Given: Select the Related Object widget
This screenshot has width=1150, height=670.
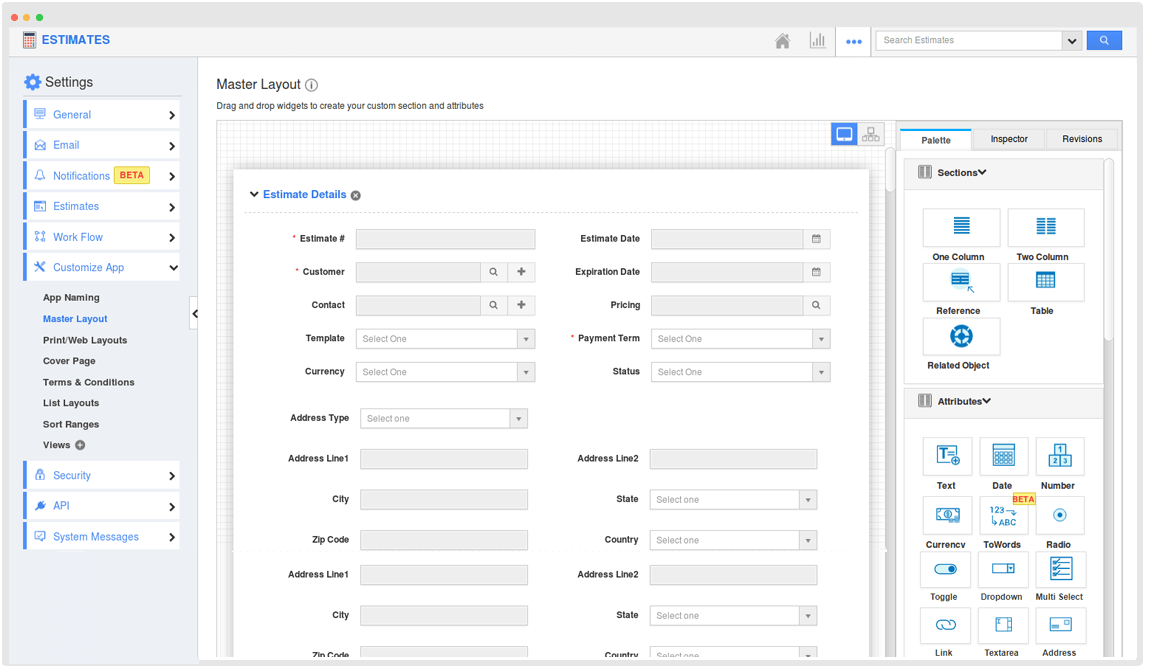Looking at the screenshot, I should coord(961,336).
